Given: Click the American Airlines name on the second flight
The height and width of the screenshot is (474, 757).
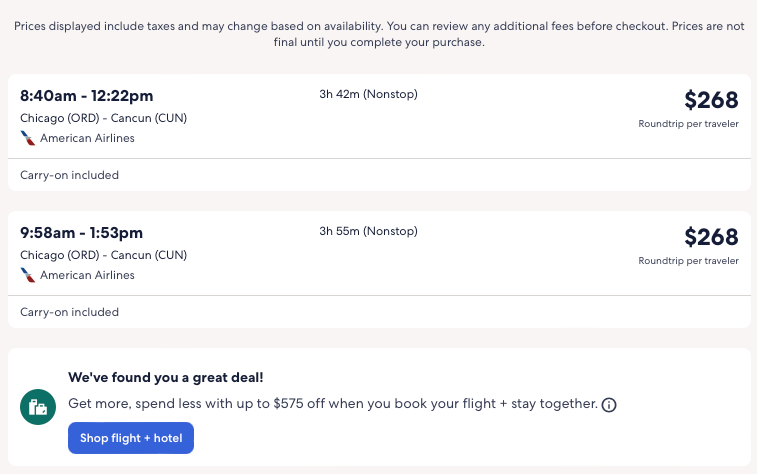Looking at the screenshot, I should click(x=87, y=275).
